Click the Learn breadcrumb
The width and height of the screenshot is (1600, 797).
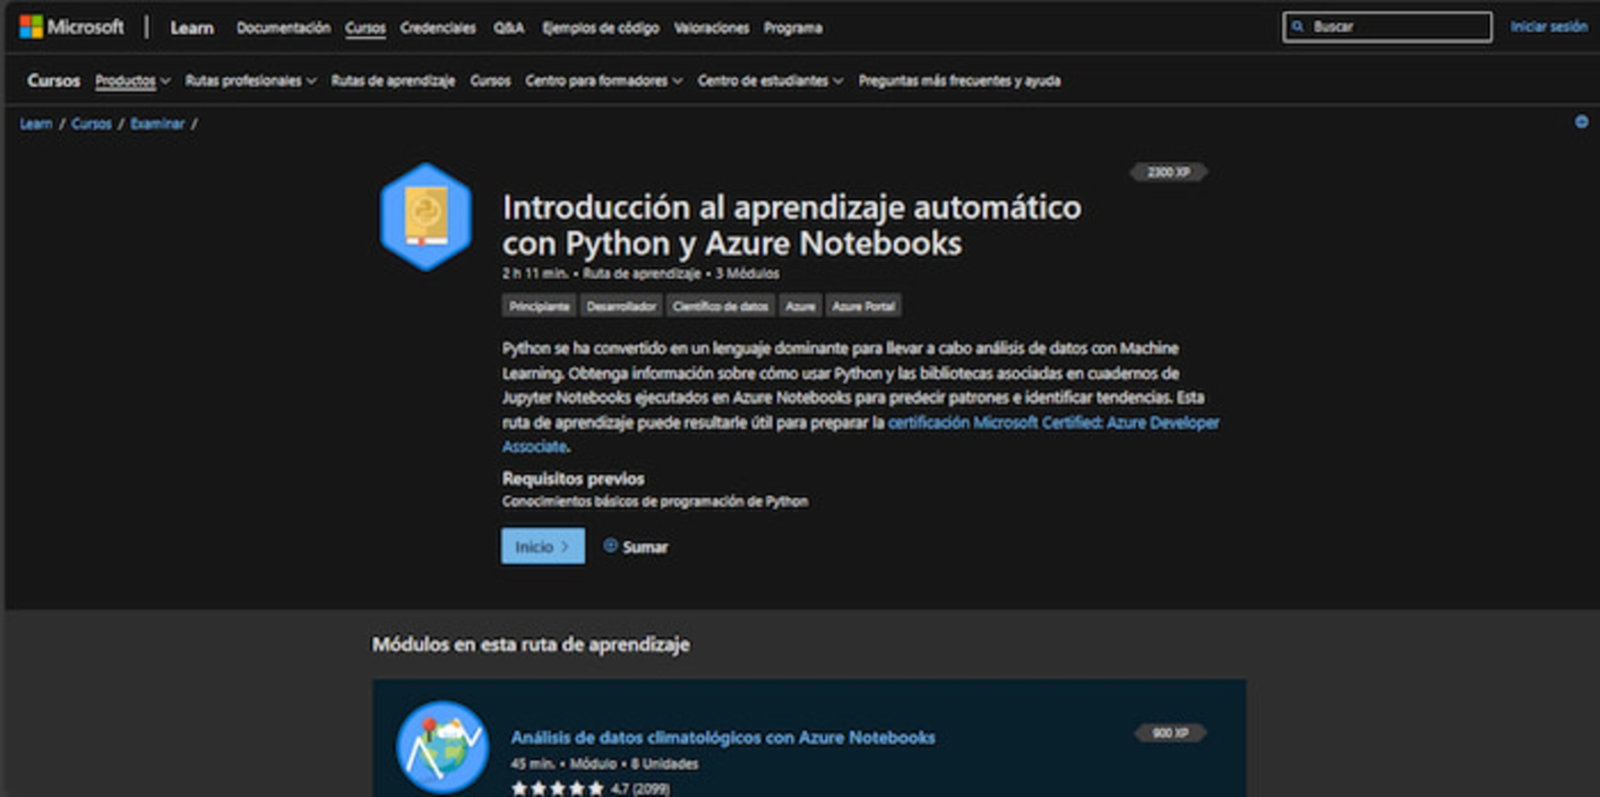coord(36,124)
